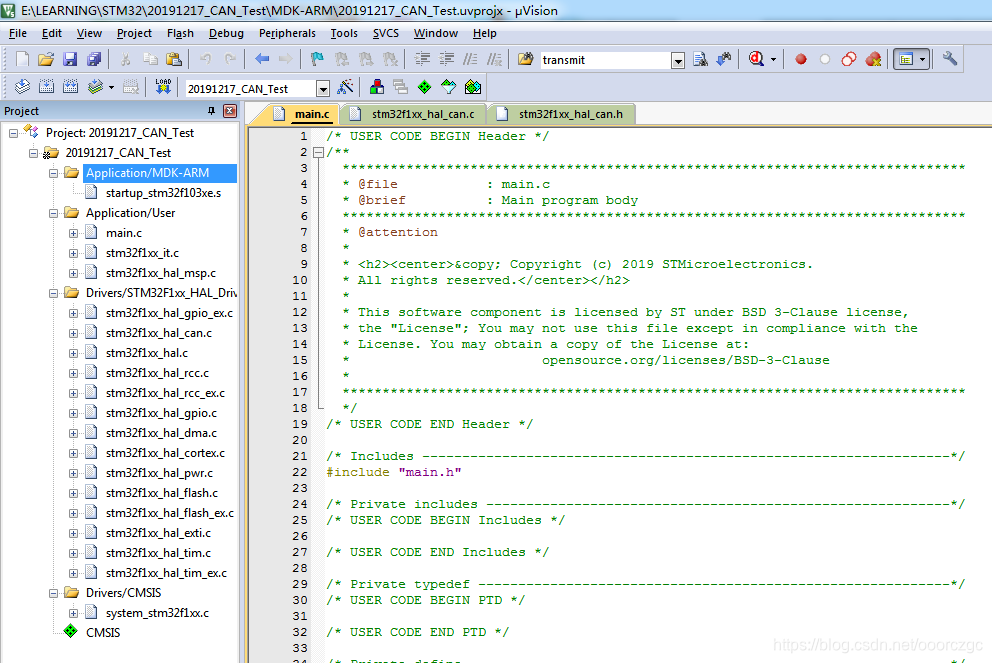Place cursor on the #include "main.h" line
This screenshot has width=992, height=663.
pos(394,473)
